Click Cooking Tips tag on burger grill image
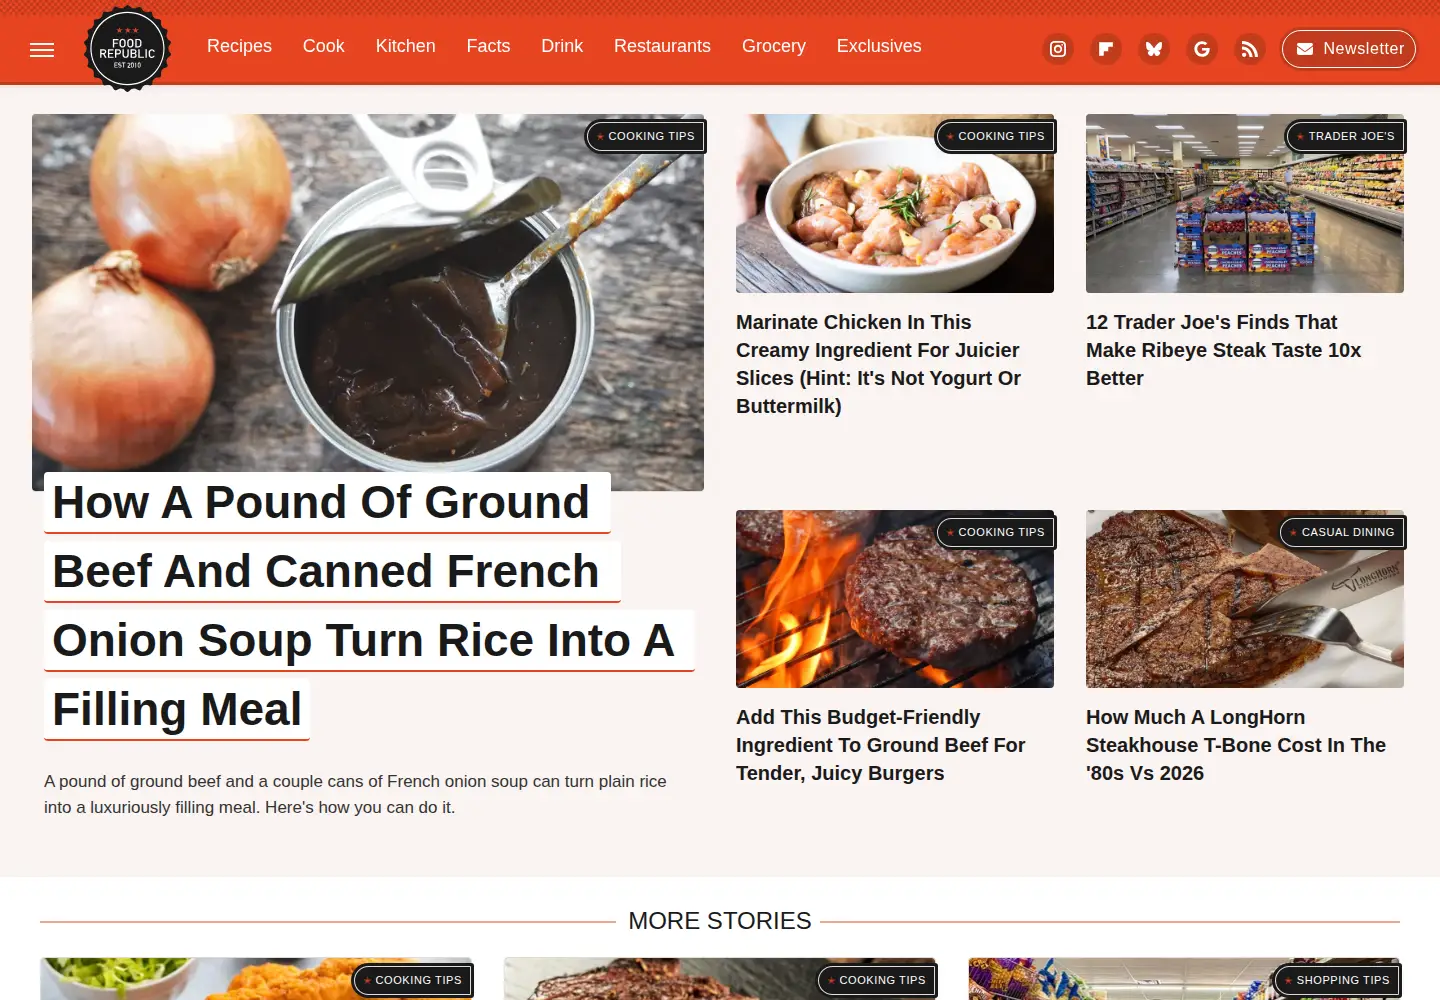This screenshot has width=1440, height=1000. tap(996, 532)
